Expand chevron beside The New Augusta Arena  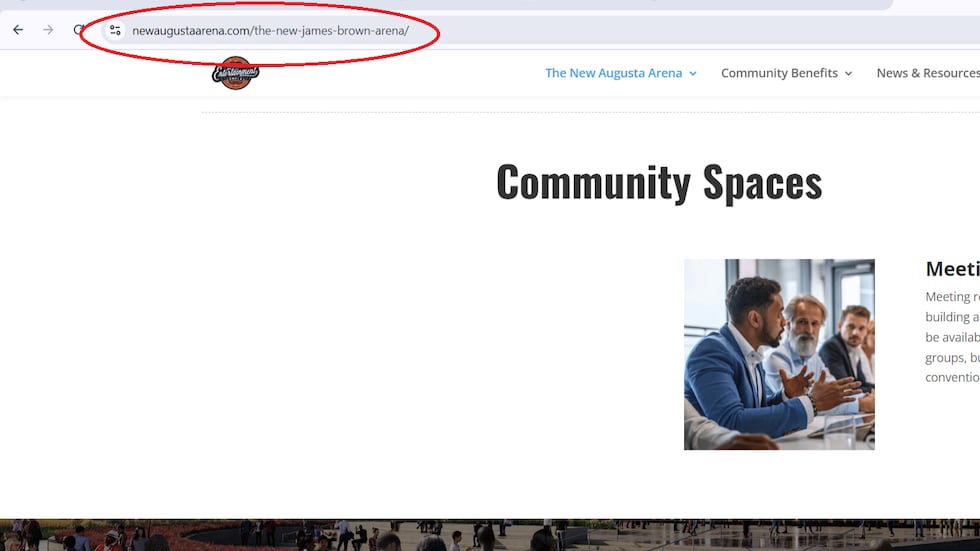tap(692, 74)
